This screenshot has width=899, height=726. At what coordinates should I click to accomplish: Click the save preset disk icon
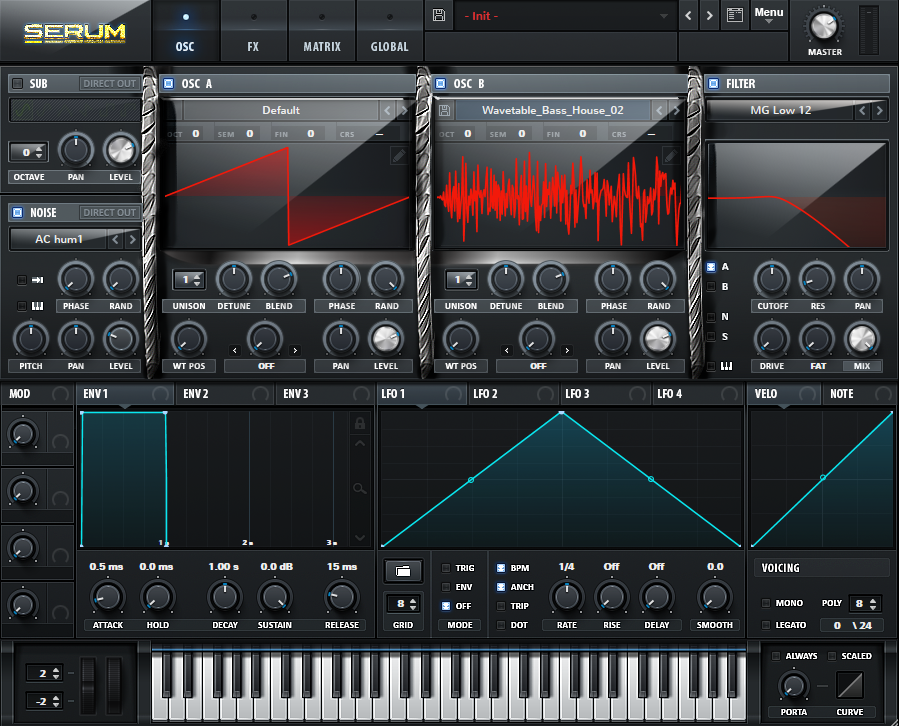pyautogui.click(x=439, y=15)
